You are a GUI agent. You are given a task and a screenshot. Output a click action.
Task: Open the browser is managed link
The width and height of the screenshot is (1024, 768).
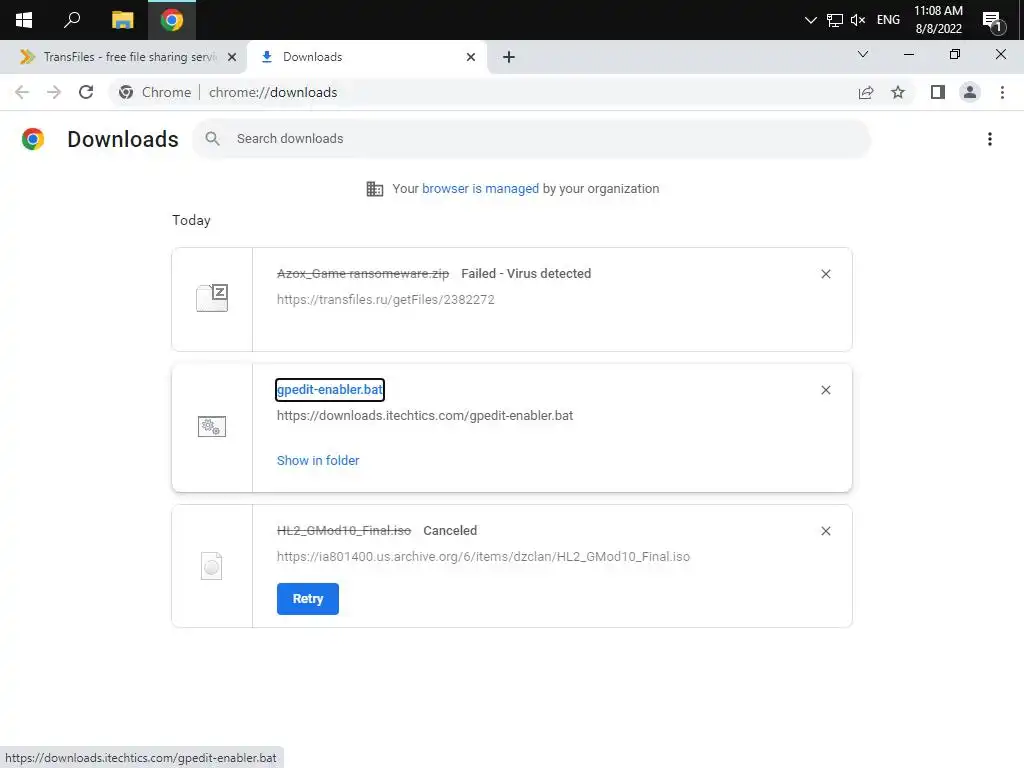tap(480, 189)
